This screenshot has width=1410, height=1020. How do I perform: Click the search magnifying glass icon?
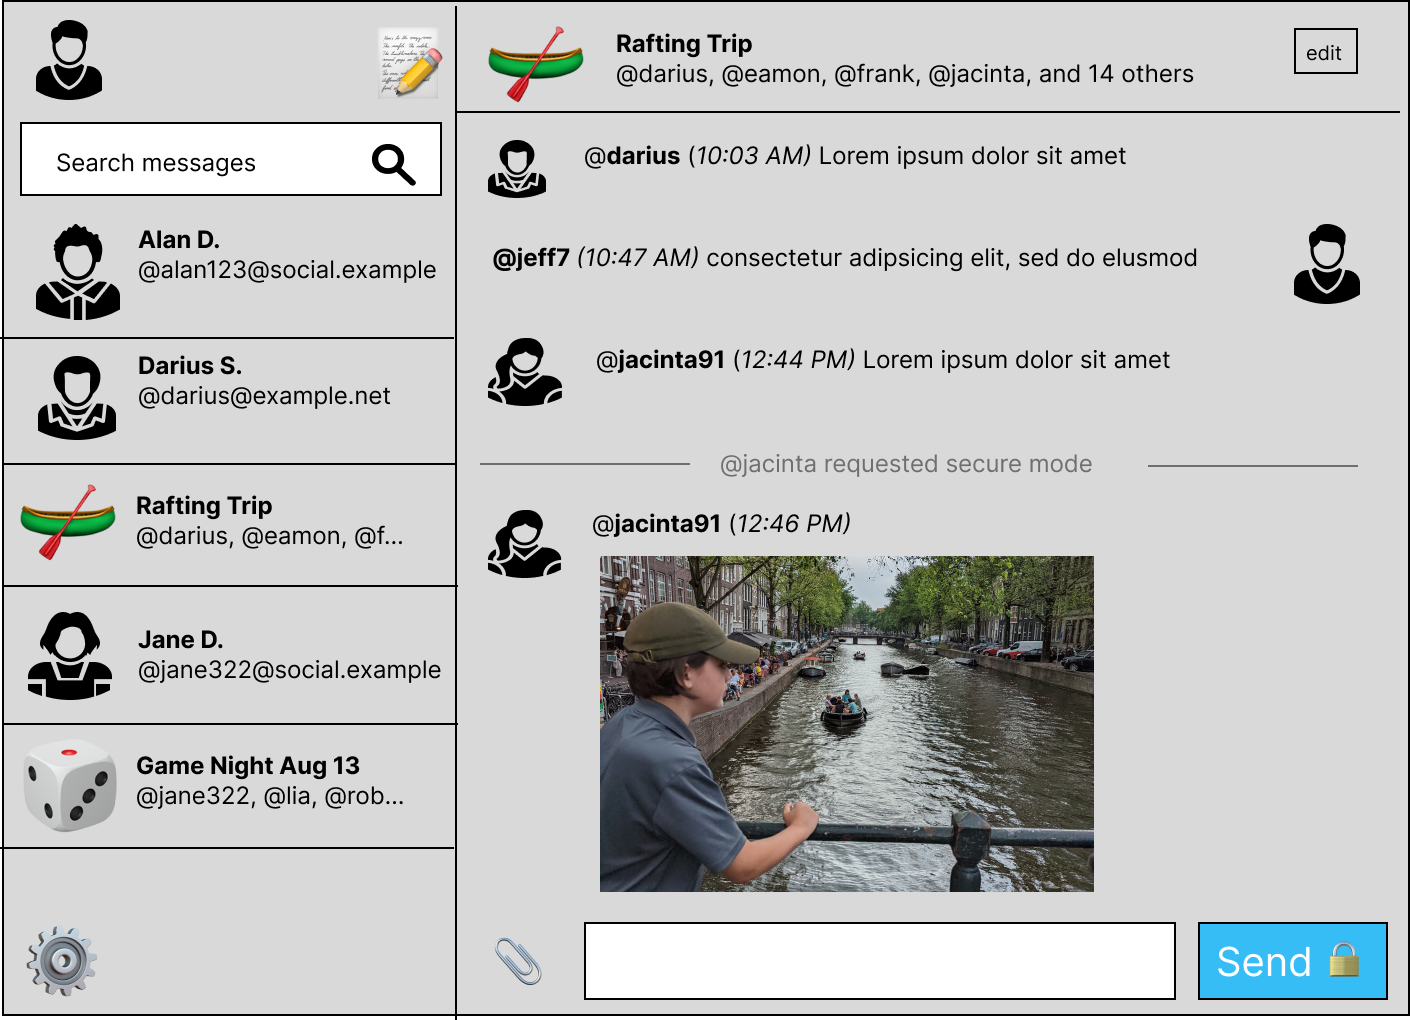(x=393, y=164)
